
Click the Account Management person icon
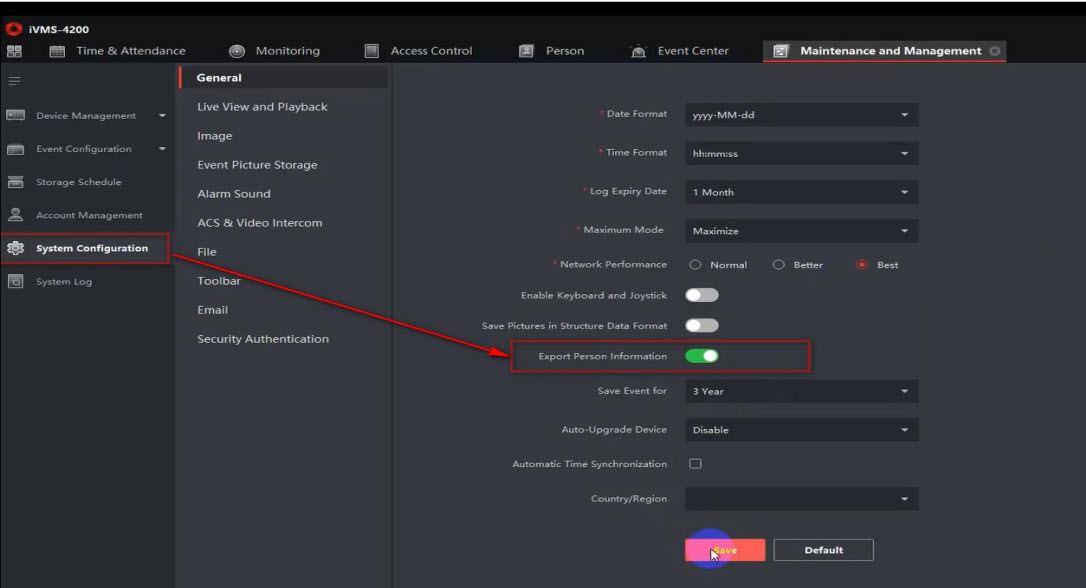point(15,215)
